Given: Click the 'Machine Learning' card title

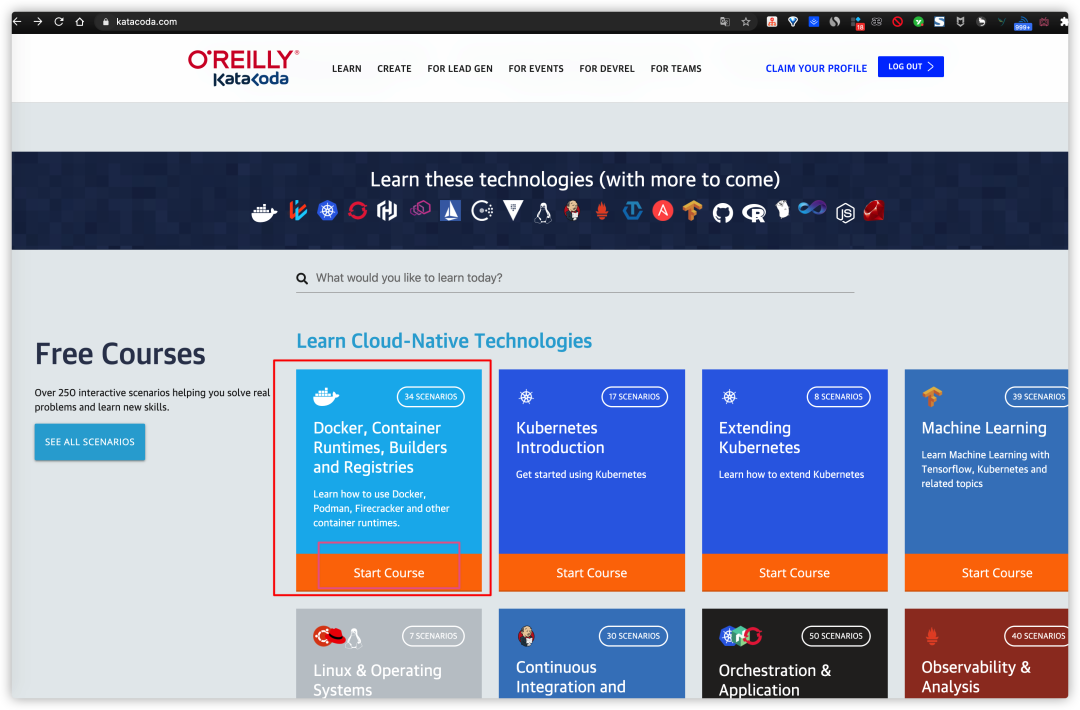Looking at the screenshot, I should 984,428.
